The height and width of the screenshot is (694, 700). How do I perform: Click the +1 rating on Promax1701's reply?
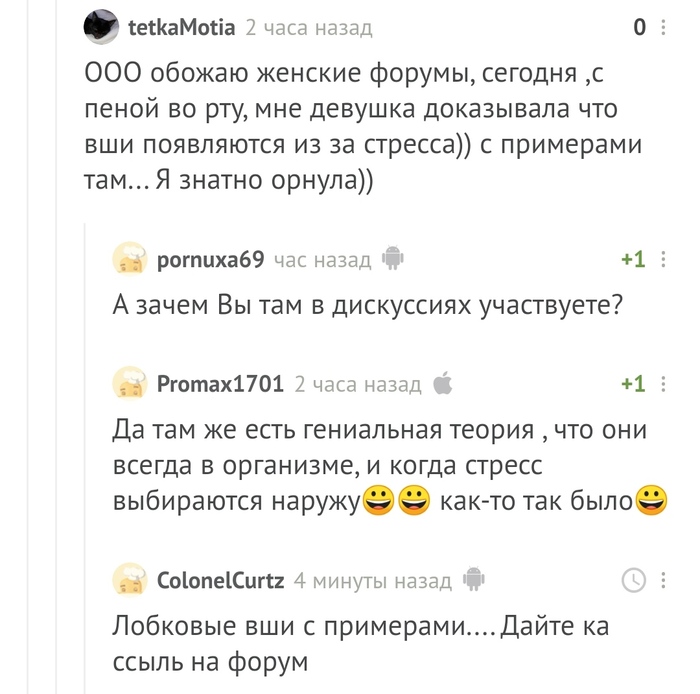click(632, 384)
